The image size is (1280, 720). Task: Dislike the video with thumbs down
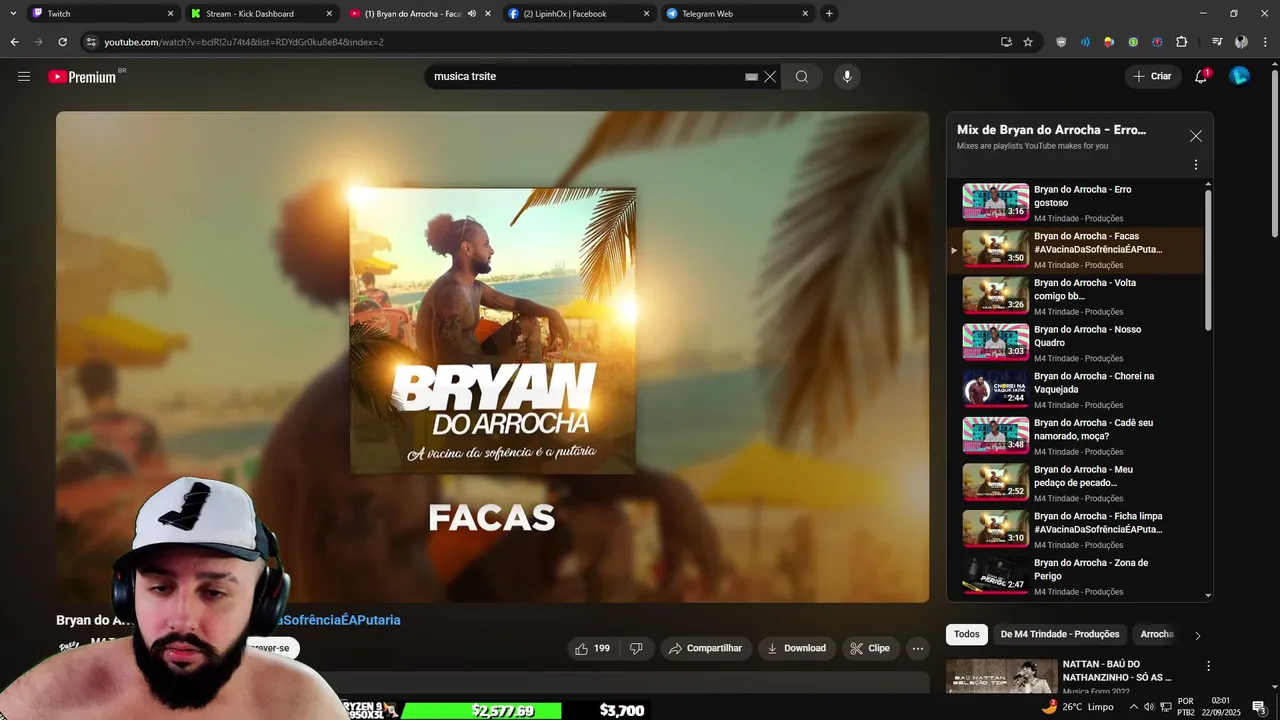click(636, 648)
